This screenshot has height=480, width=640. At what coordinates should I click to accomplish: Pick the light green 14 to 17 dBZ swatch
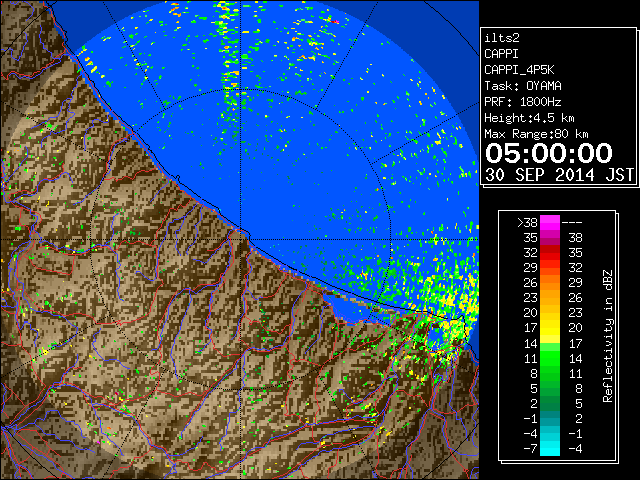tap(550, 343)
